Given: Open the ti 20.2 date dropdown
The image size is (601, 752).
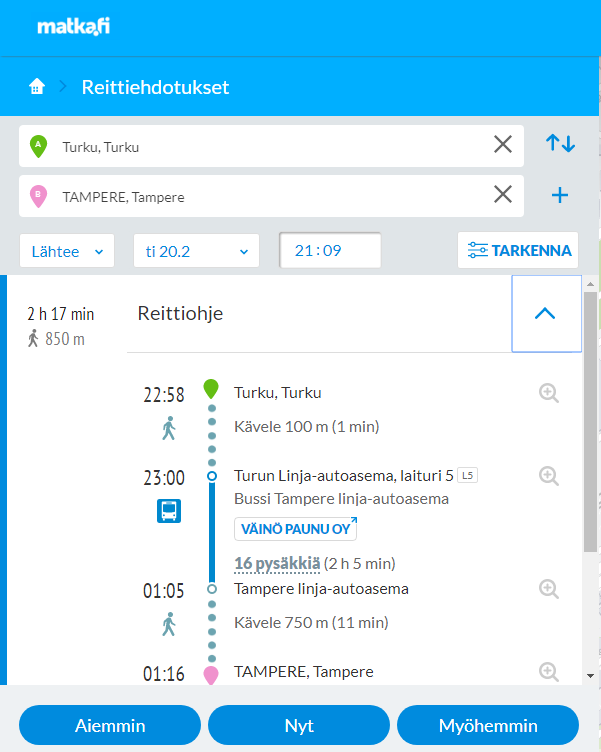Looking at the screenshot, I should pyautogui.click(x=196, y=251).
